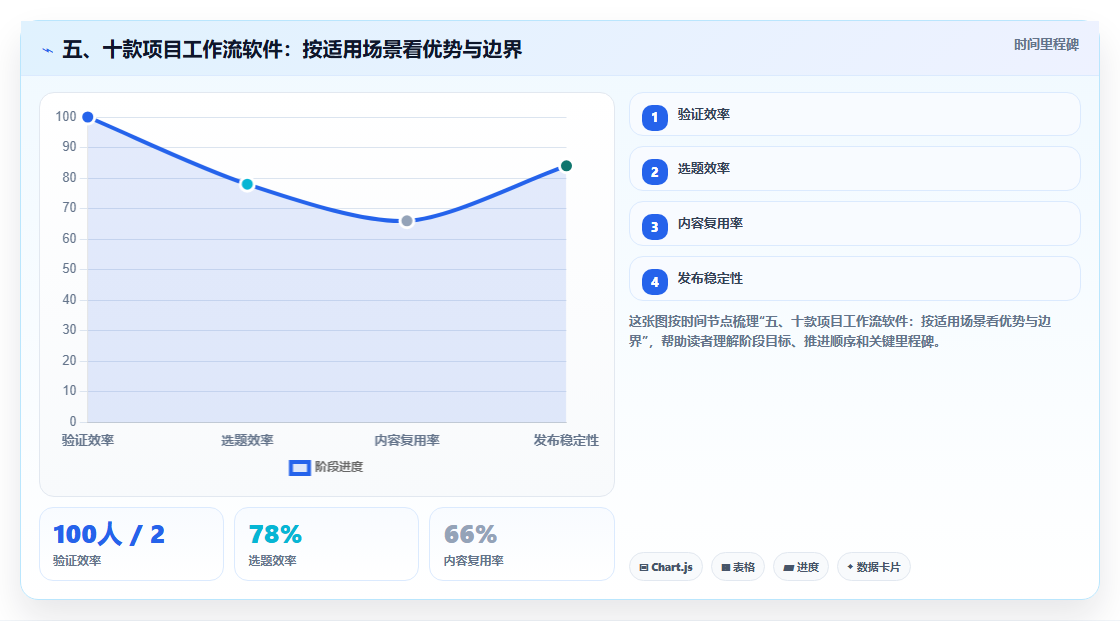Click the 阶段进度 legend text

339,467
